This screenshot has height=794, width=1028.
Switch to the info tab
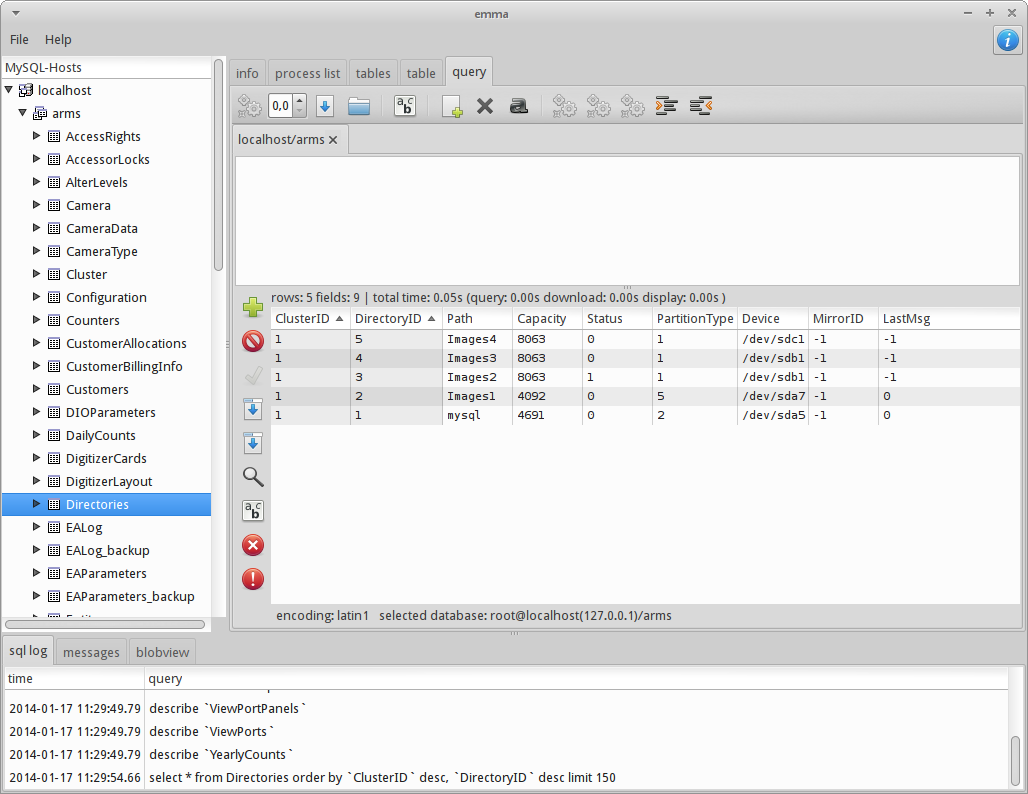point(247,73)
